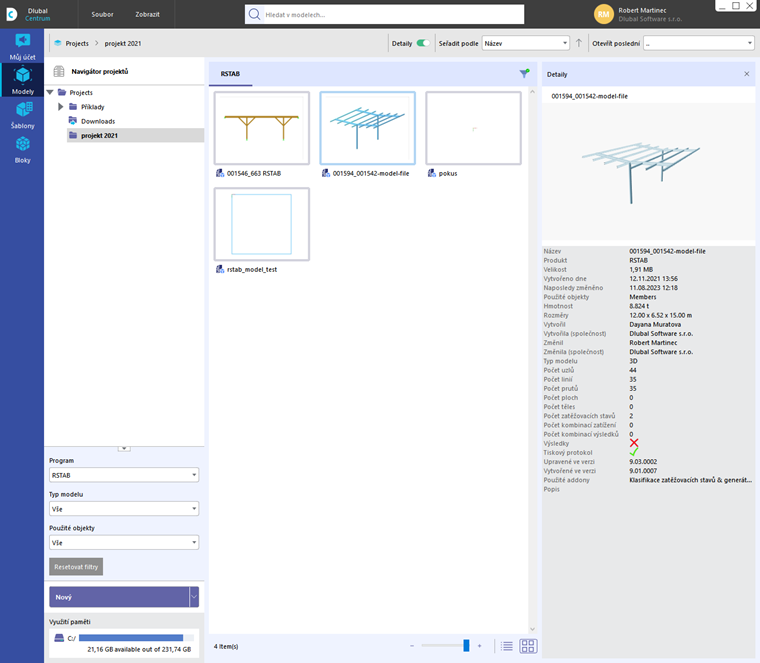Open the Můj účet sidebar section

[x=22, y=47]
